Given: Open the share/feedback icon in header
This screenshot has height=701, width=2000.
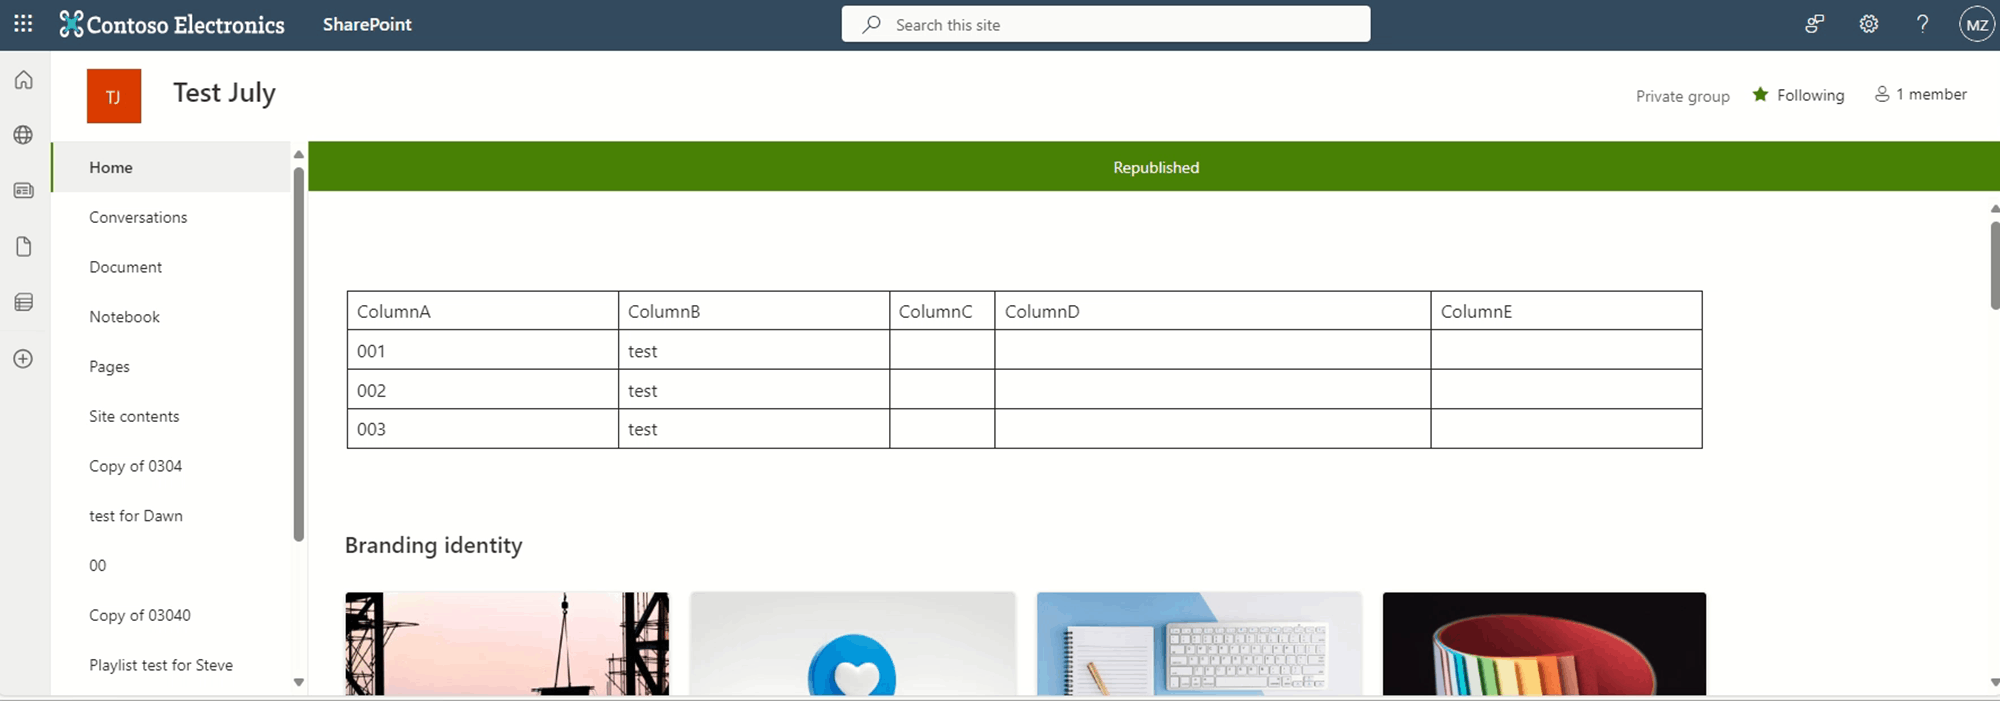Looking at the screenshot, I should point(1814,24).
